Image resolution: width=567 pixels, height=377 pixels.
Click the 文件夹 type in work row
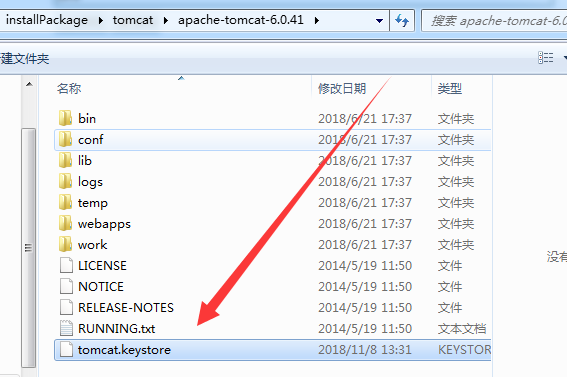[456, 245]
